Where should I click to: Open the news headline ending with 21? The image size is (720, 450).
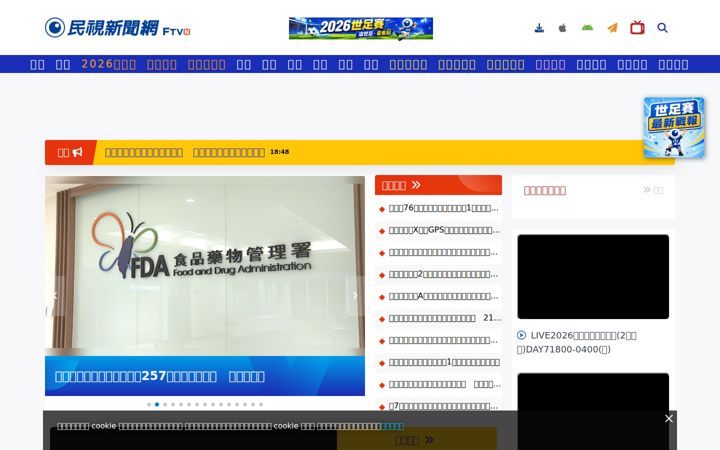pos(444,318)
